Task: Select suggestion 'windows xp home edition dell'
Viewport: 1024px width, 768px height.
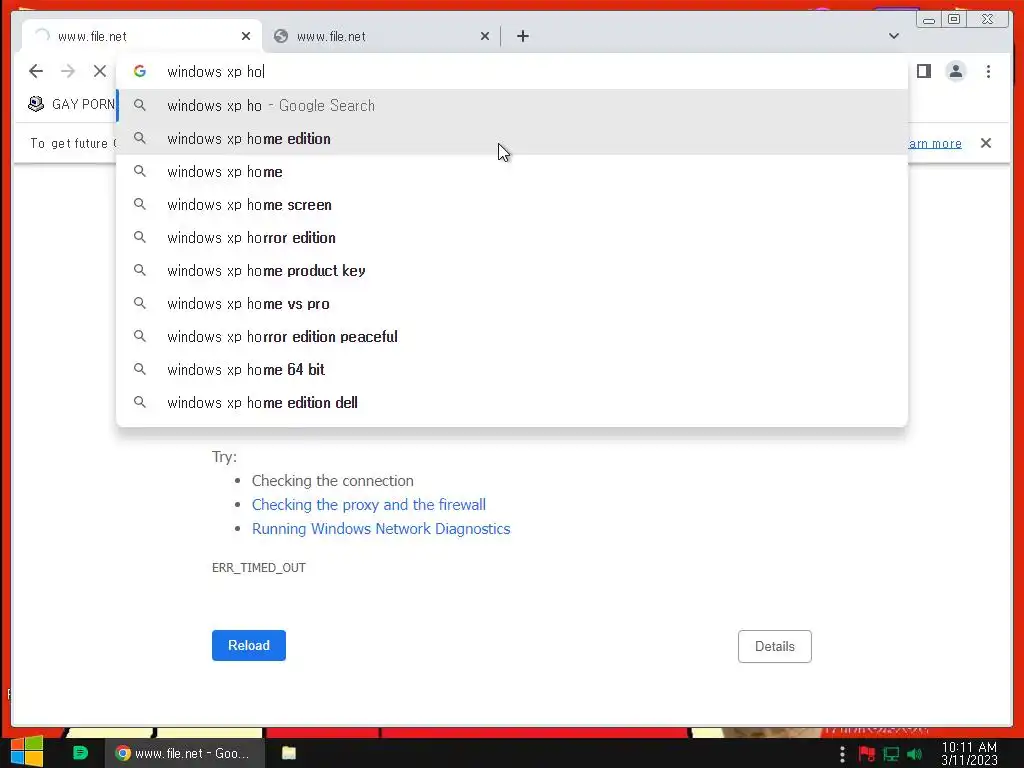Action: (x=512, y=402)
